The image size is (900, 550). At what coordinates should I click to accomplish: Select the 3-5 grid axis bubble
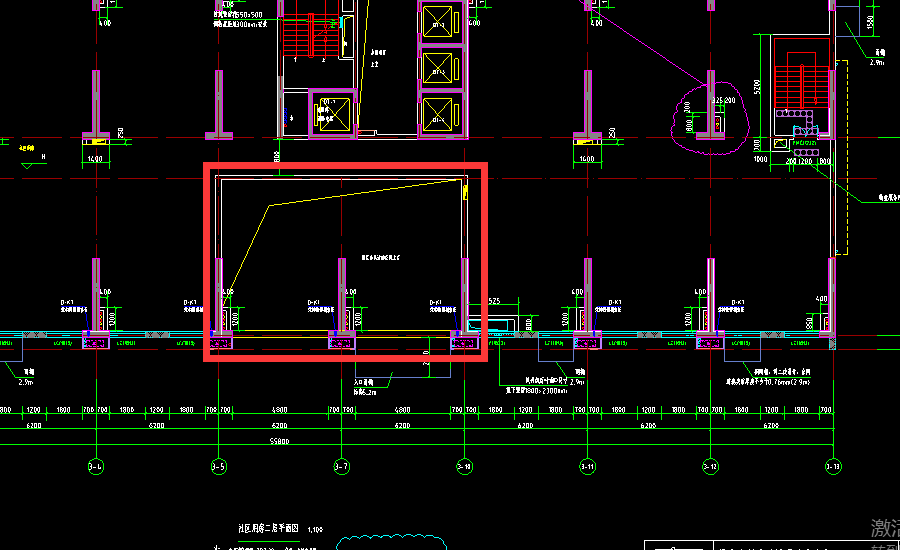click(219, 466)
